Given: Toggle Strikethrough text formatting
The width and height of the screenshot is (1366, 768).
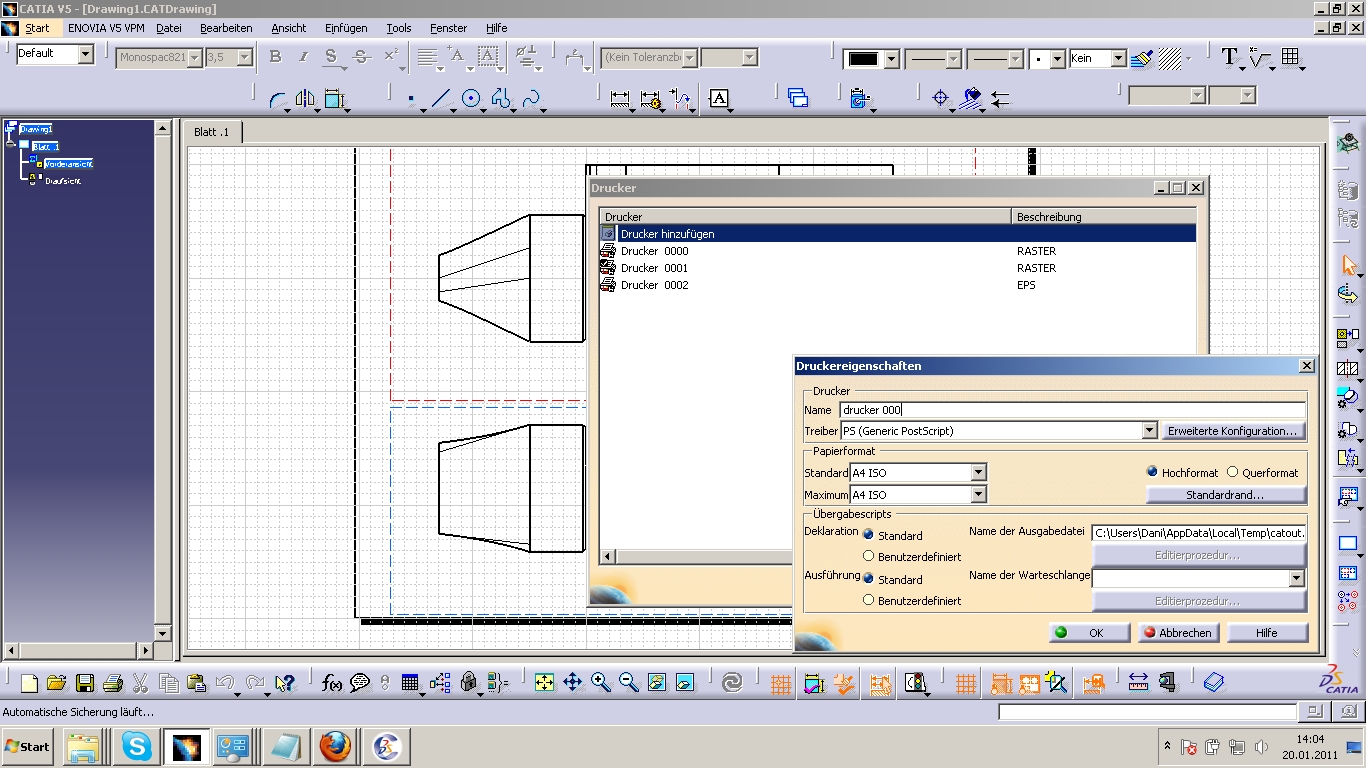Looking at the screenshot, I should point(361,57).
